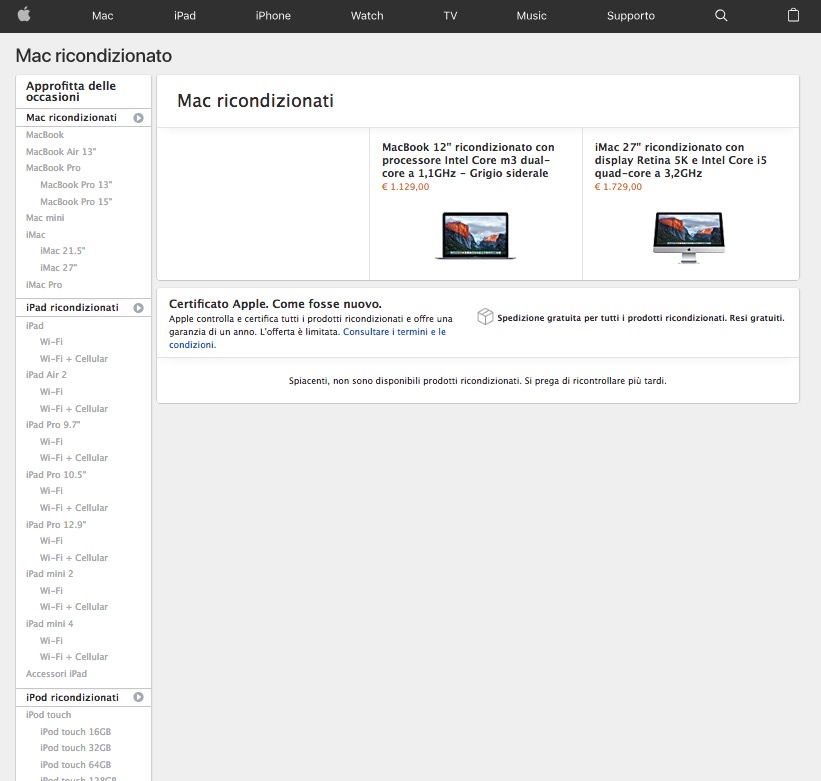821x781 pixels.
Task: Select the Watch menu item
Action: click(367, 16)
